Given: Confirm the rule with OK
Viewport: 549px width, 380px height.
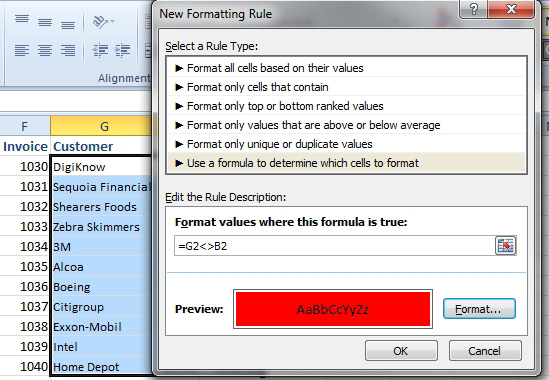Looking at the screenshot, I should pos(401,351).
